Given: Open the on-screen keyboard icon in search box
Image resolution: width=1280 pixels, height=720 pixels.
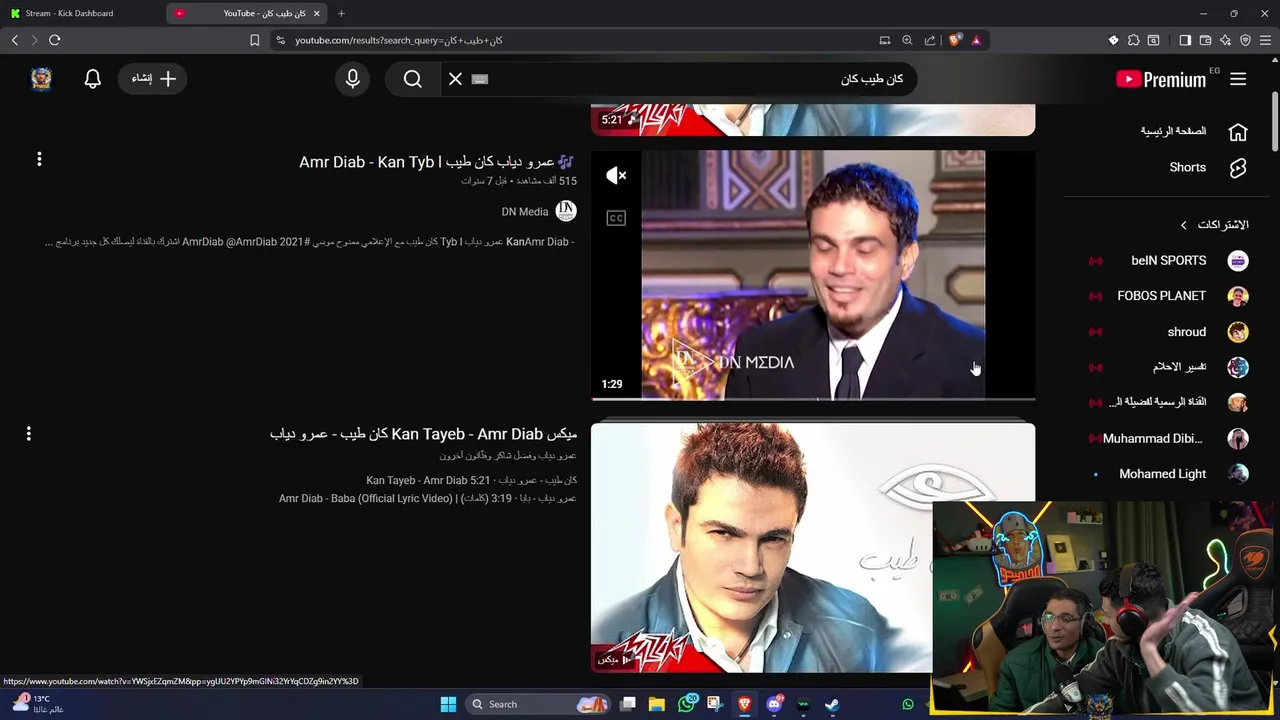Looking at the screenshot, I should click(480, 79).
